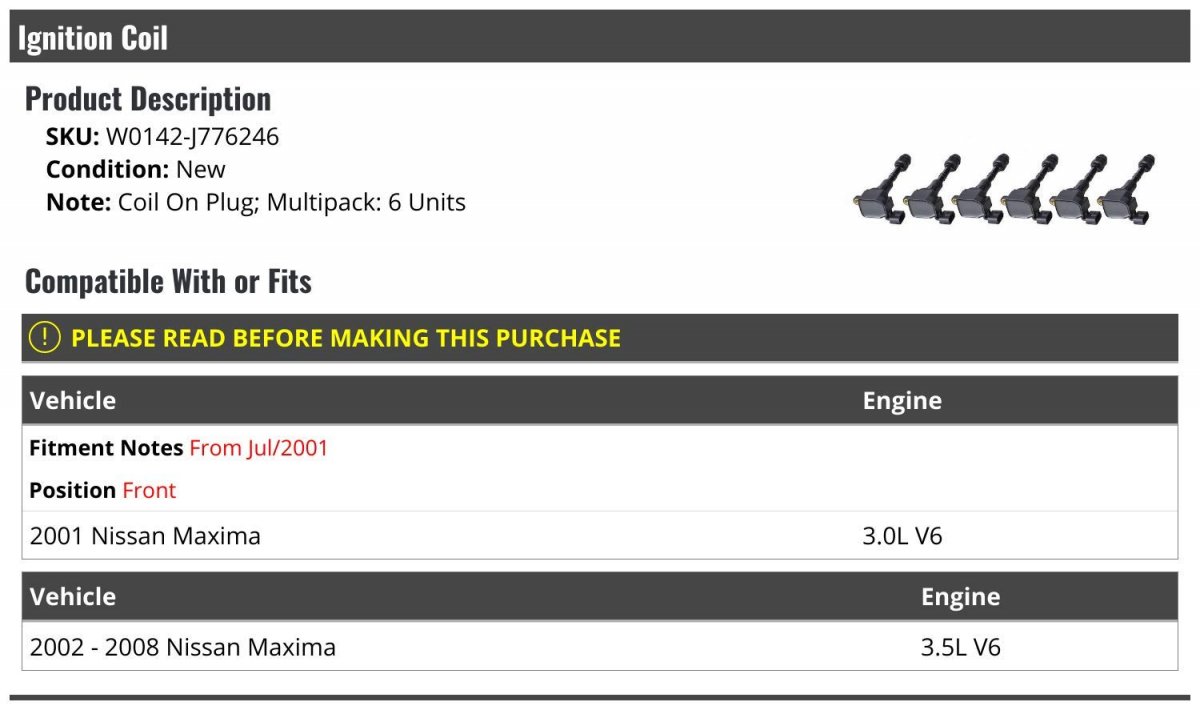Screen dimensions: 1200x710
Task: Click the Compatible With or Fits heading
Action: click(x=168, y=282)
